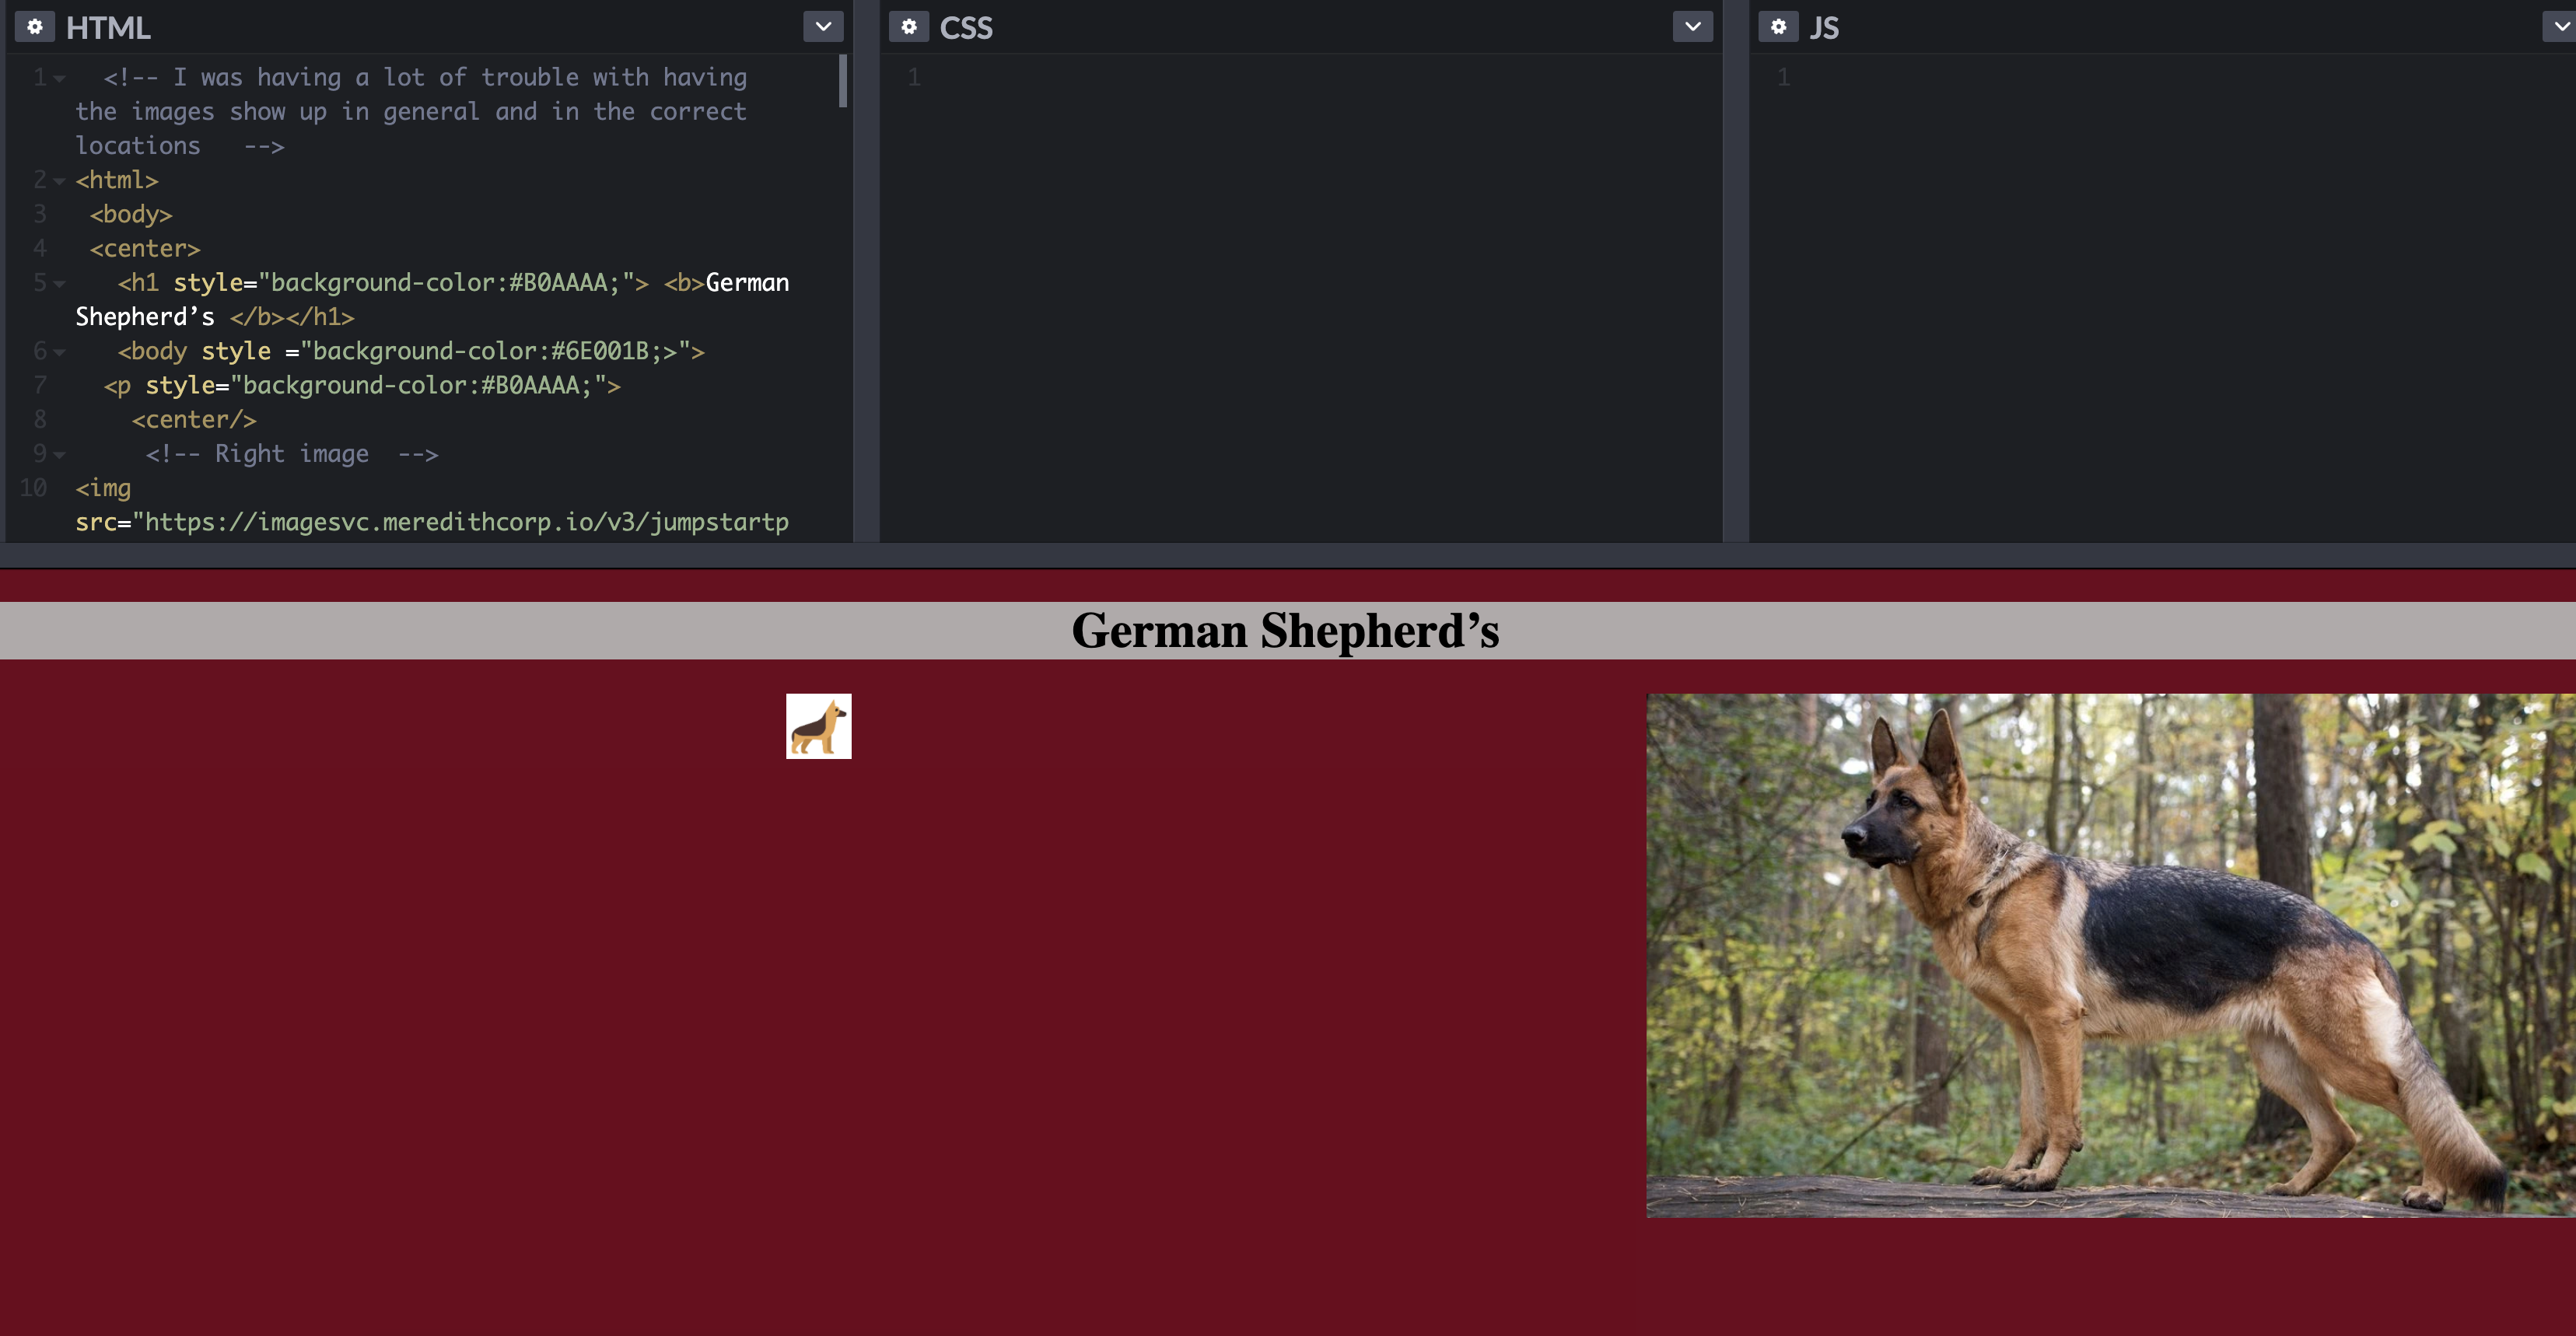Open CSS editor settings gear
Screen dimensions: 2576x1336
click(x=908, y=27)
